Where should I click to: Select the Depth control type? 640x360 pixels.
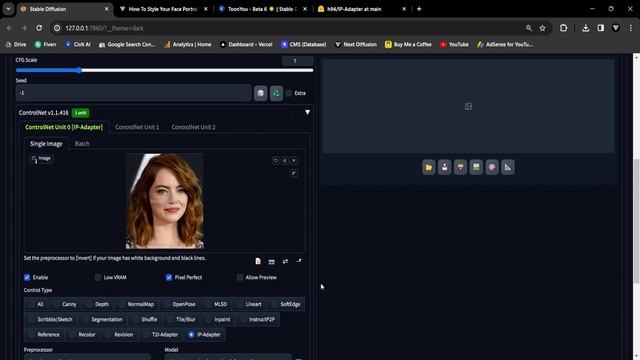point(98,304)
